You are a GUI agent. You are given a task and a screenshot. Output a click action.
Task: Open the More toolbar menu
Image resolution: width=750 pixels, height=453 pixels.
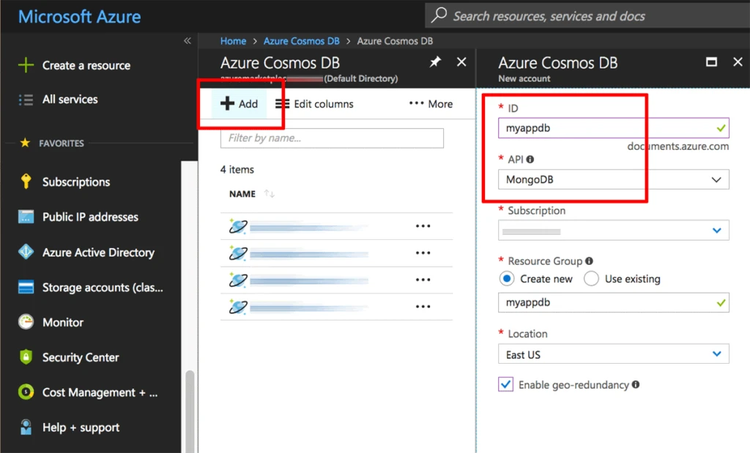pyautogui.click(x=431, y=104)
